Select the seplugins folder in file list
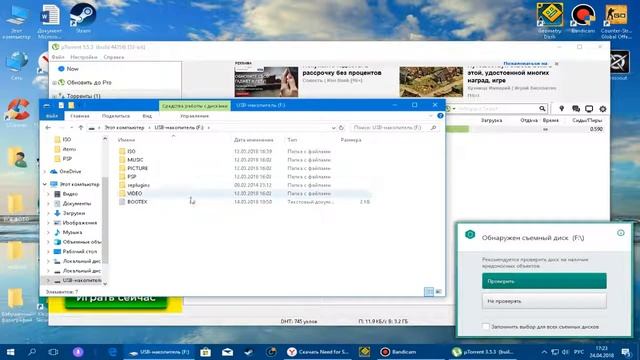The height and width of the screenshot is (360, 640). pos(138,185)
